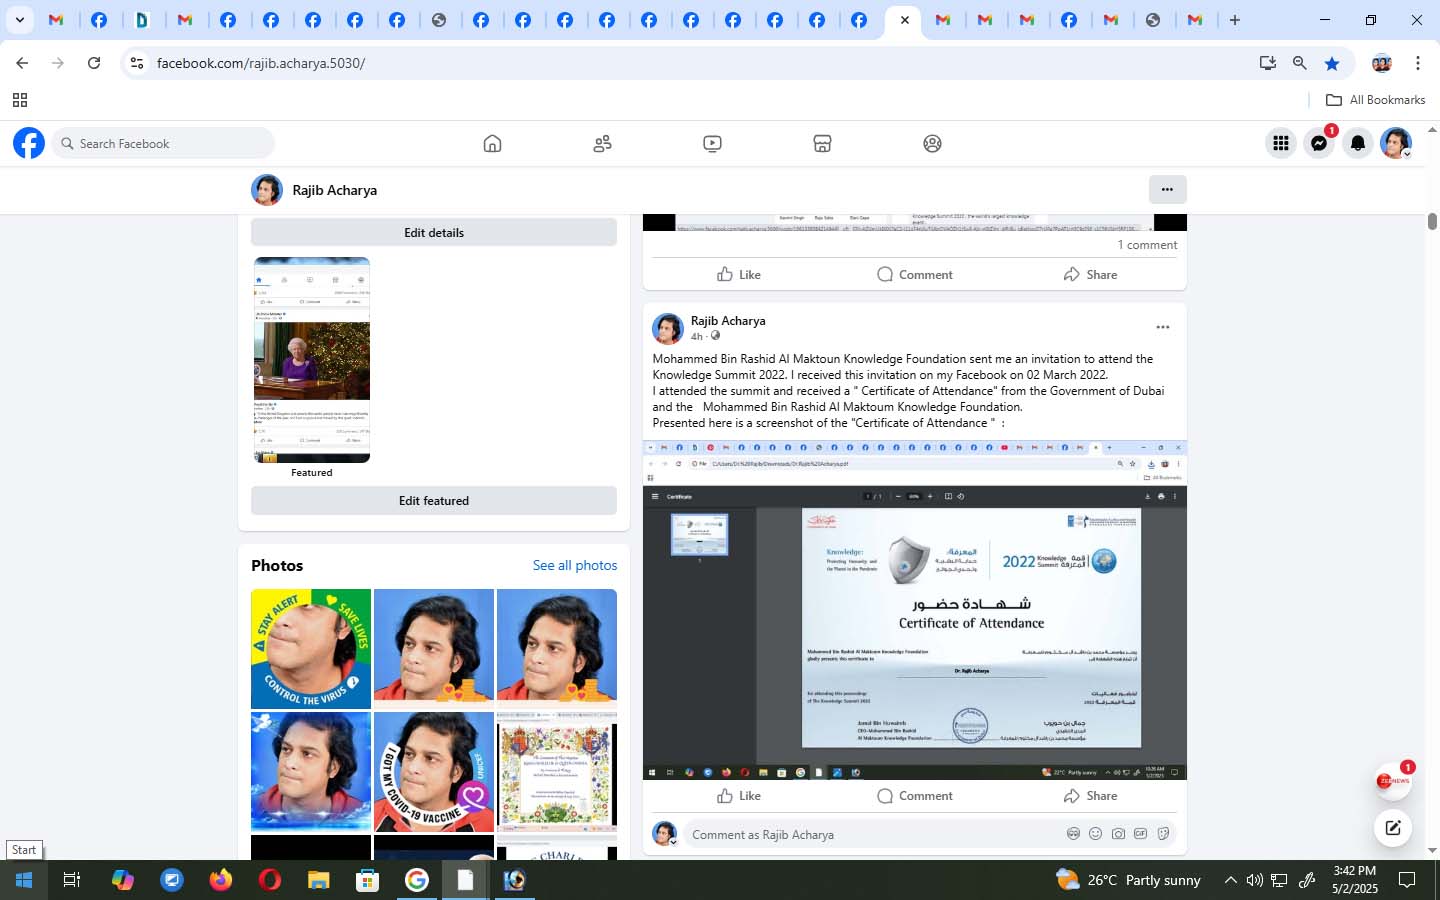Insert a GIF in the comment box
This screenshot has height=900, width=1440.
pyautogui.click(x=1140, y=834)
